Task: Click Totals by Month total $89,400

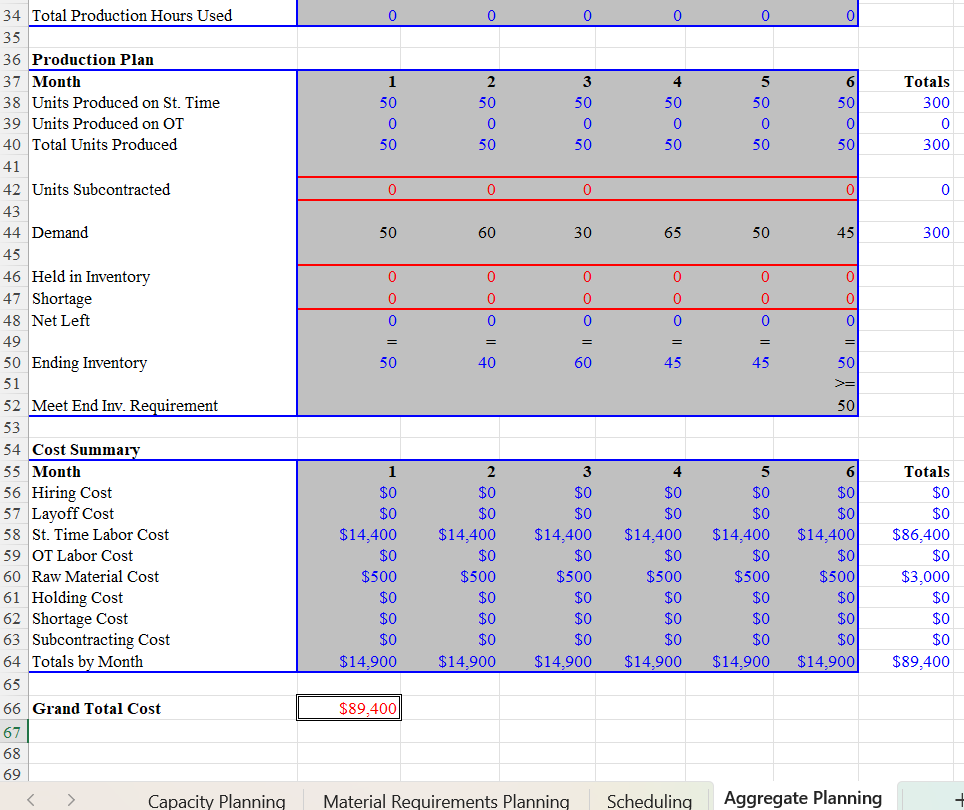Action: coord(920,661)
